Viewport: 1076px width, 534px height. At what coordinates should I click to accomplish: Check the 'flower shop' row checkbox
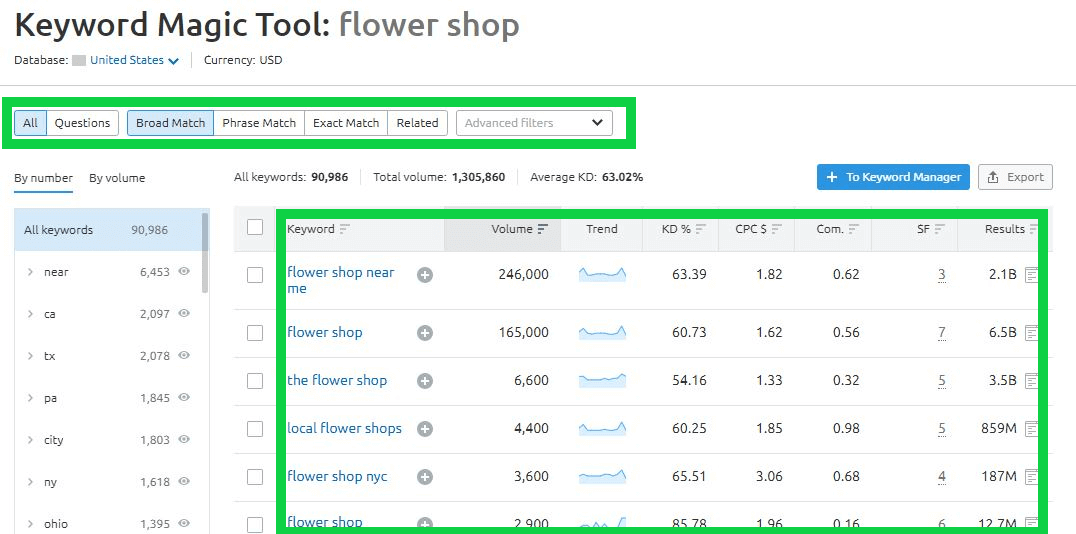point(255,333)
